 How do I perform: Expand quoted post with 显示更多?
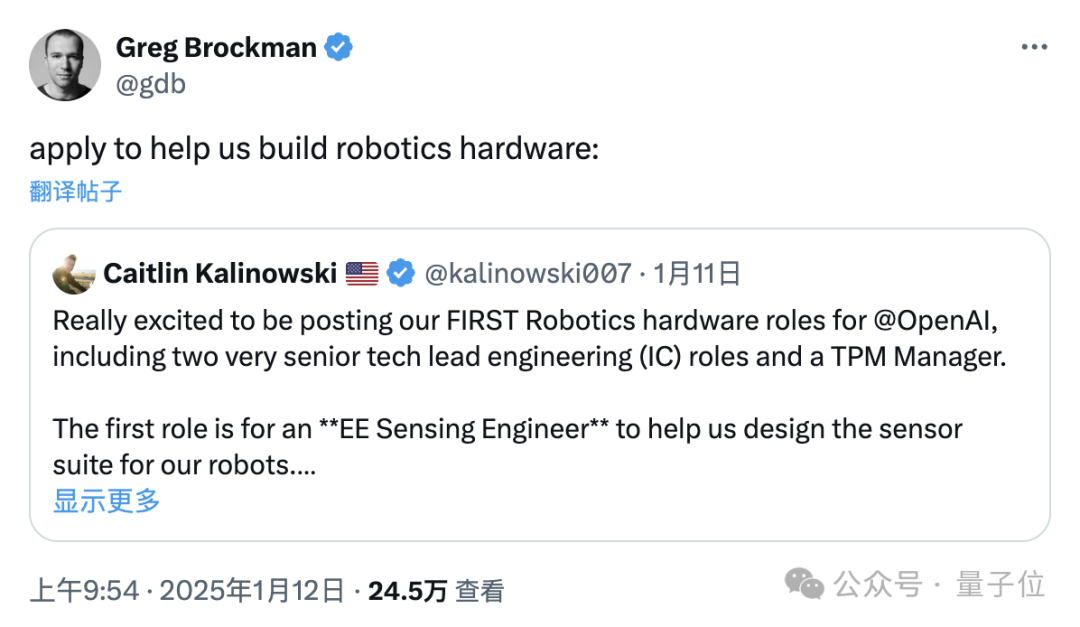[106, 501]
